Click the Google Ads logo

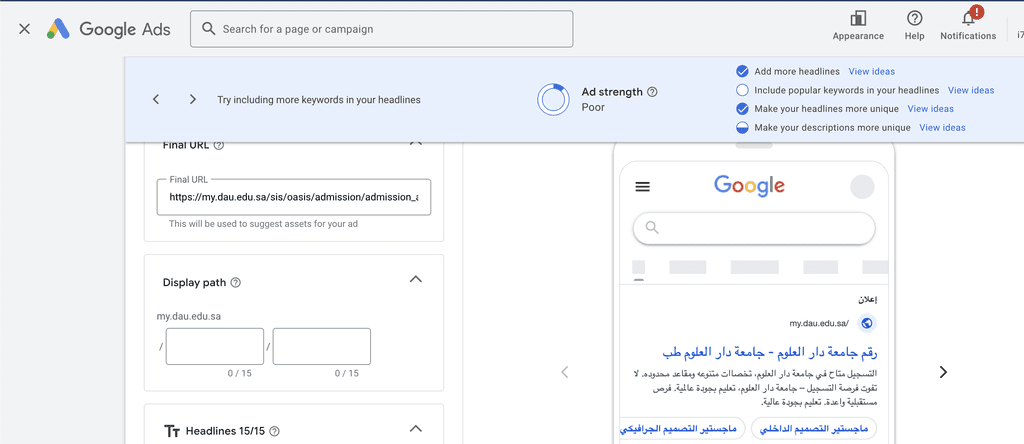tap(108, 29)
